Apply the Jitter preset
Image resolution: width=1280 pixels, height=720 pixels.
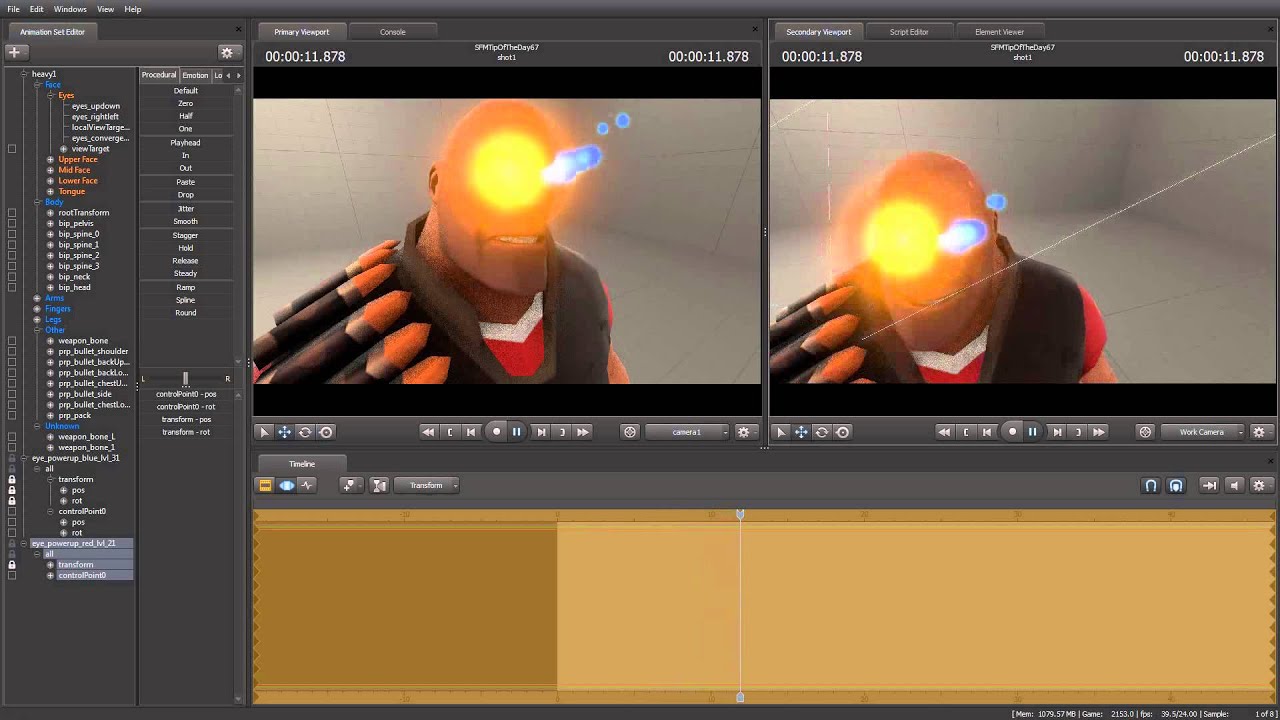pyautogui.click(x=186, y=209)
